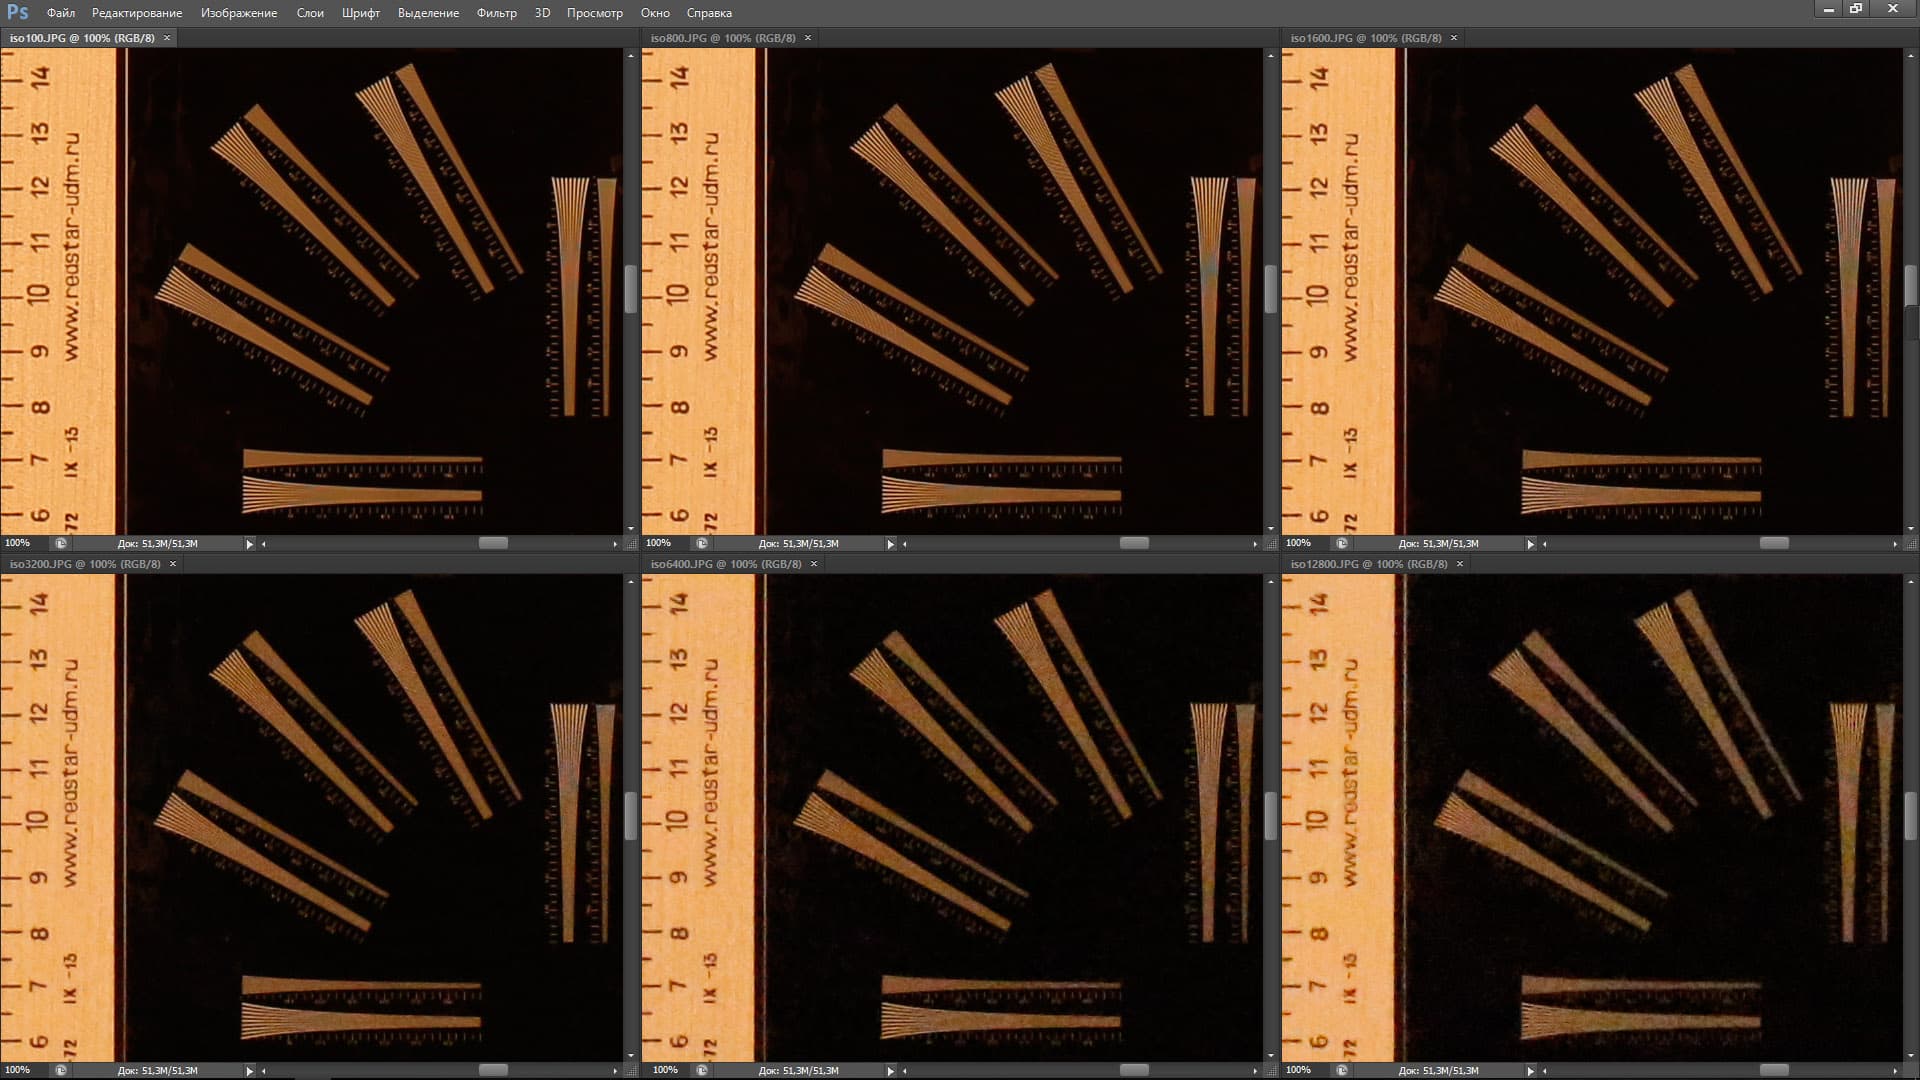The image size is (1920, 1080).
Task: Expand status info arrow in iso6400.JPG pane
Action: coord(891,1071)
